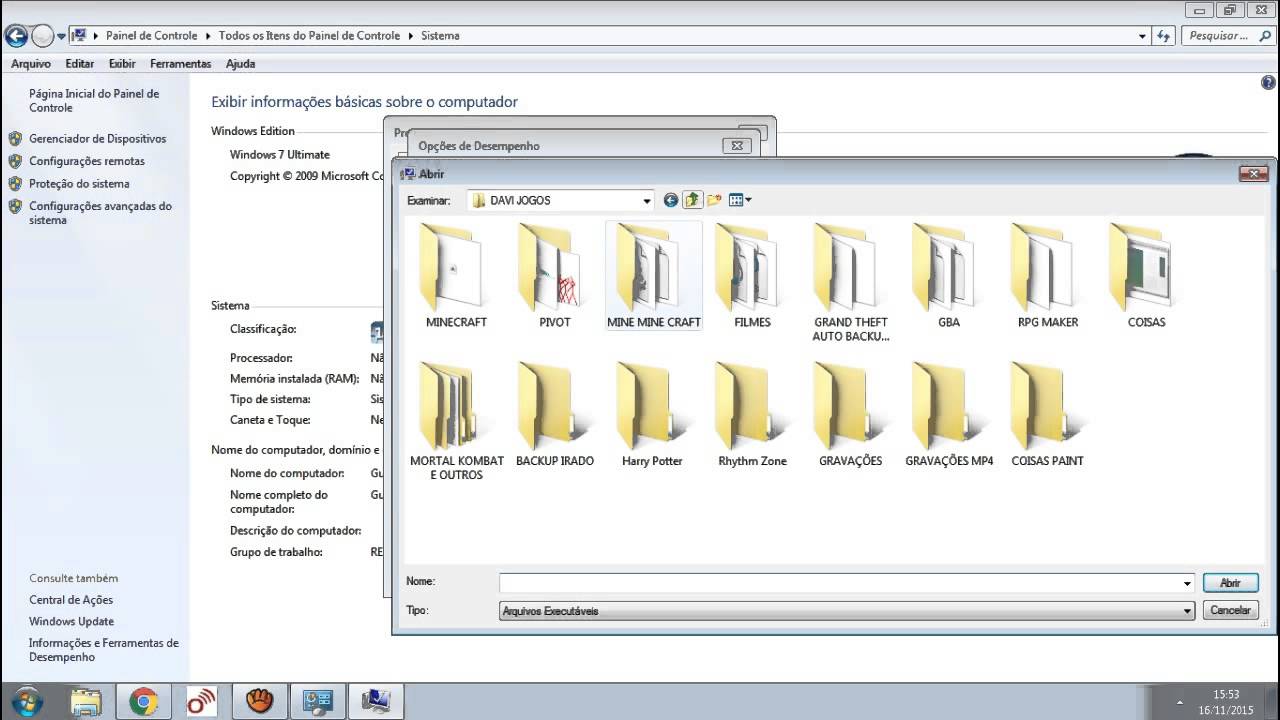Screen dimensions: 1280x720
Task: Open the GRAND THEFT AUTO BACKU... folder
Action: click(x=850, y=282)
